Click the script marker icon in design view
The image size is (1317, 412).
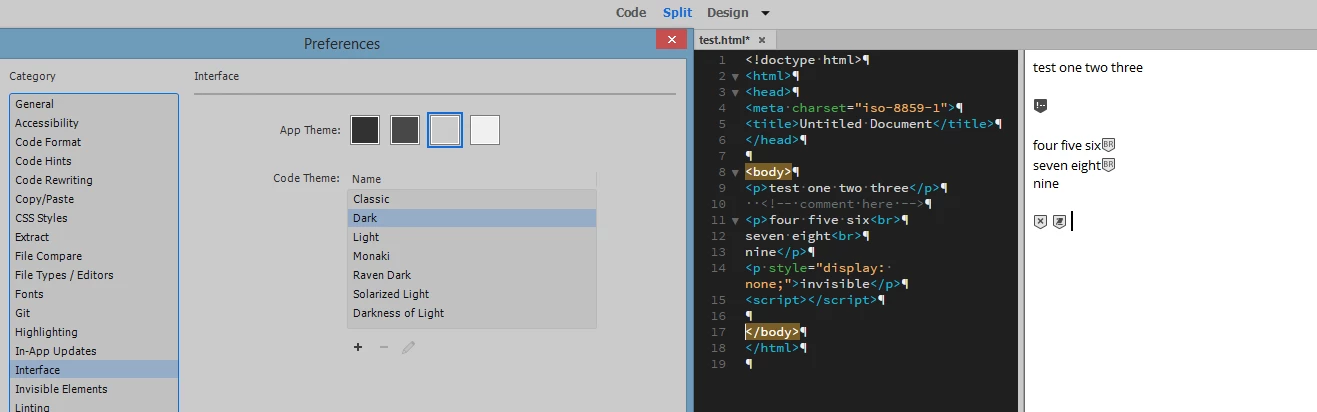[1059, 221]
